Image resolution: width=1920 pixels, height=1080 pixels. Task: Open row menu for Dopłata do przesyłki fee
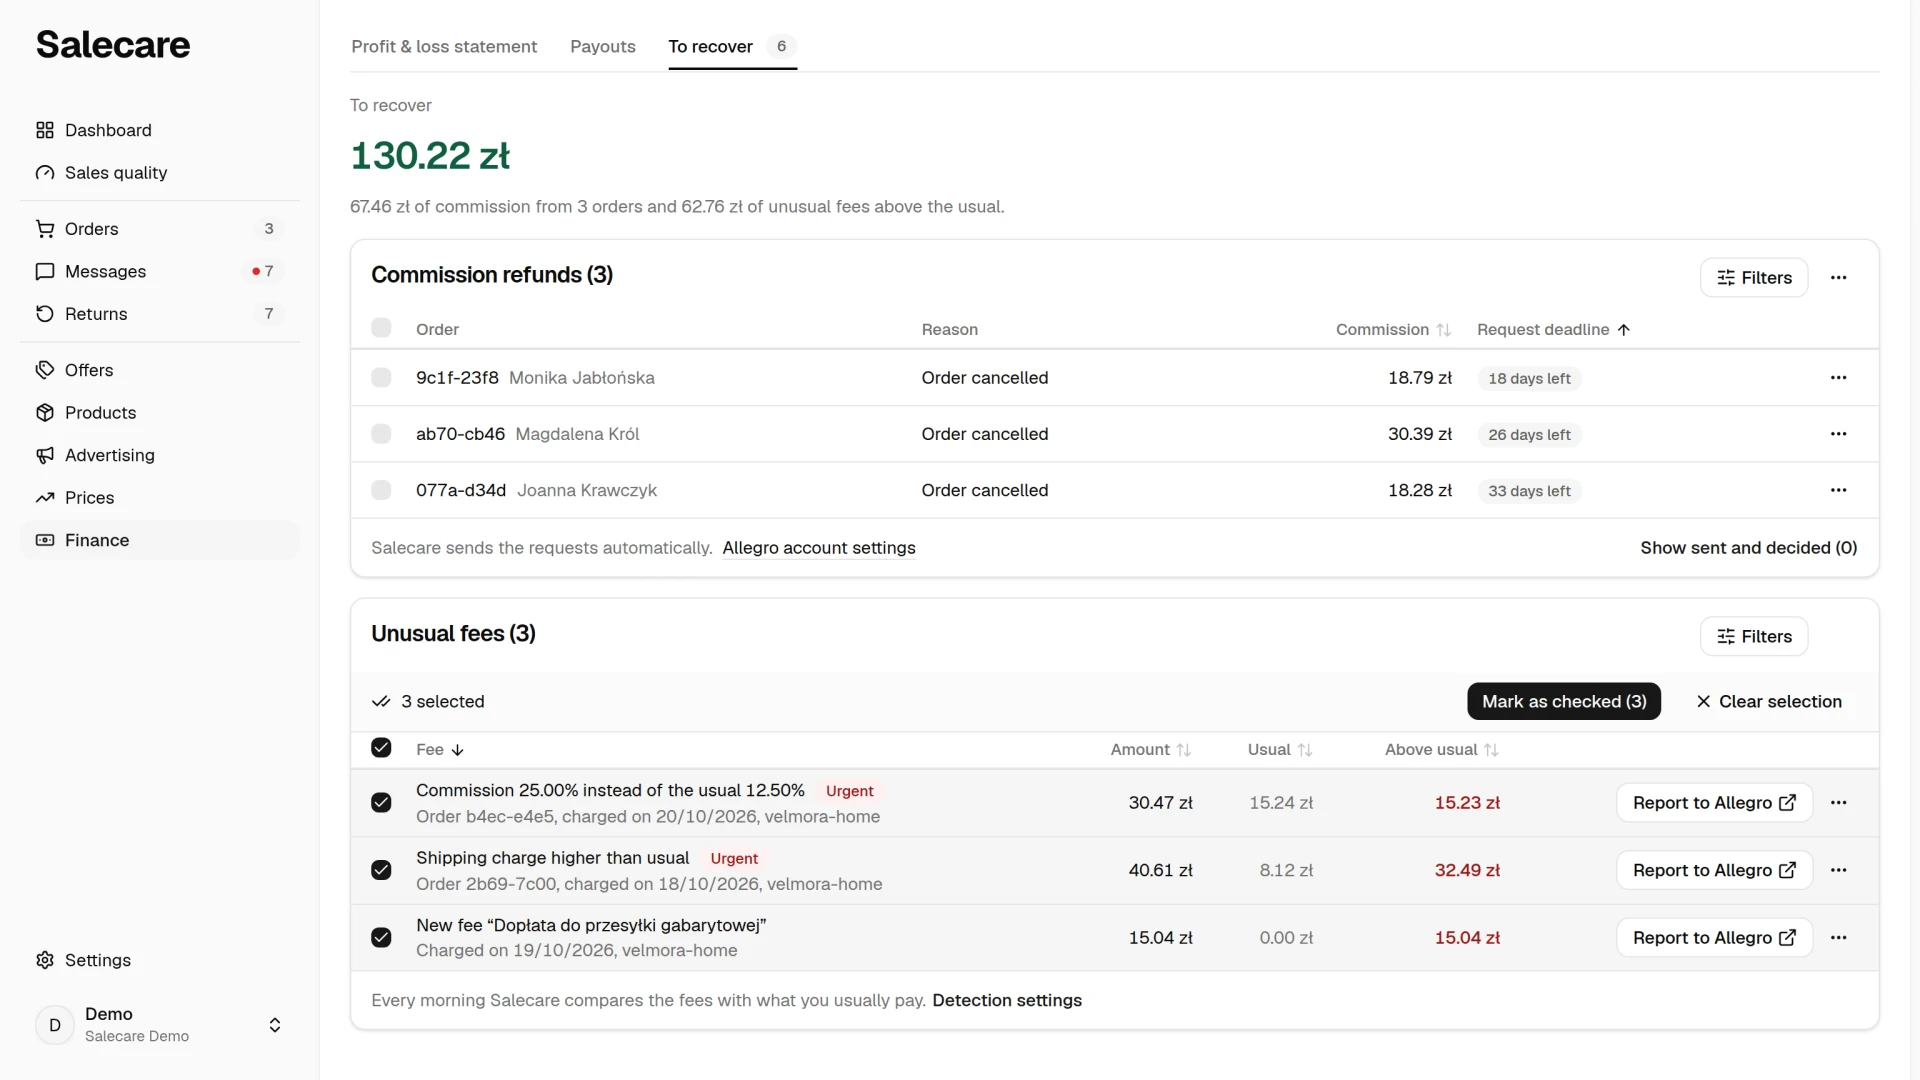click(x=1838, y=938)
